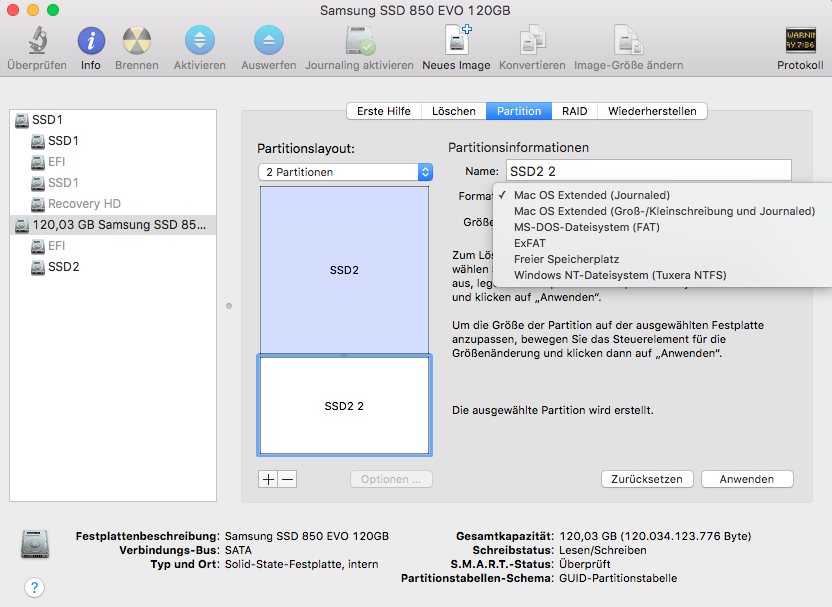The width and height of the screenshot is (832, 607).
Task: Open the Protokoll log icon
Action: click(x=800, y=40)
